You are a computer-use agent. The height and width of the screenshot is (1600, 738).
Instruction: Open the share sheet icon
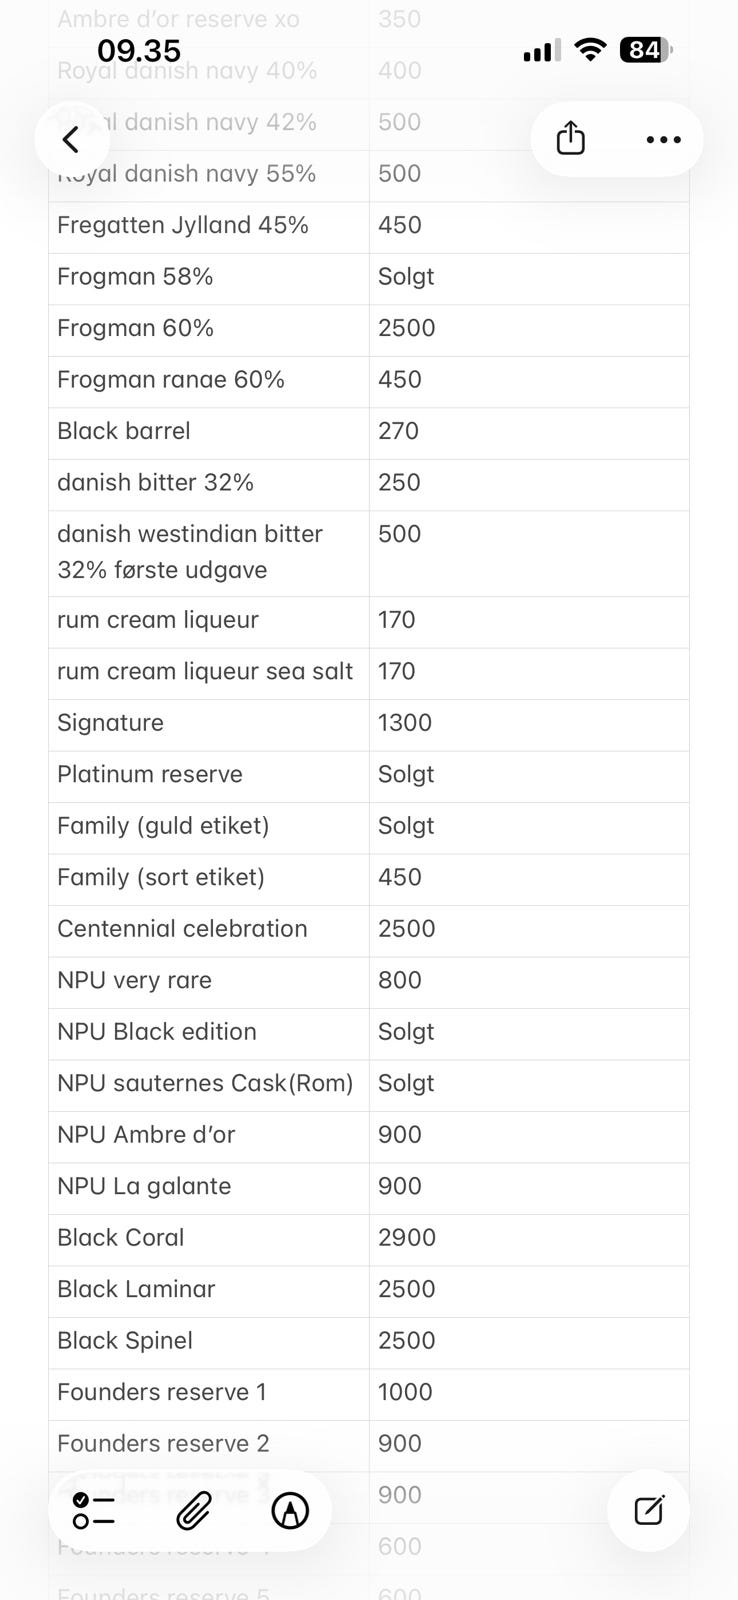pyautogui.click(x=570, y=139)
